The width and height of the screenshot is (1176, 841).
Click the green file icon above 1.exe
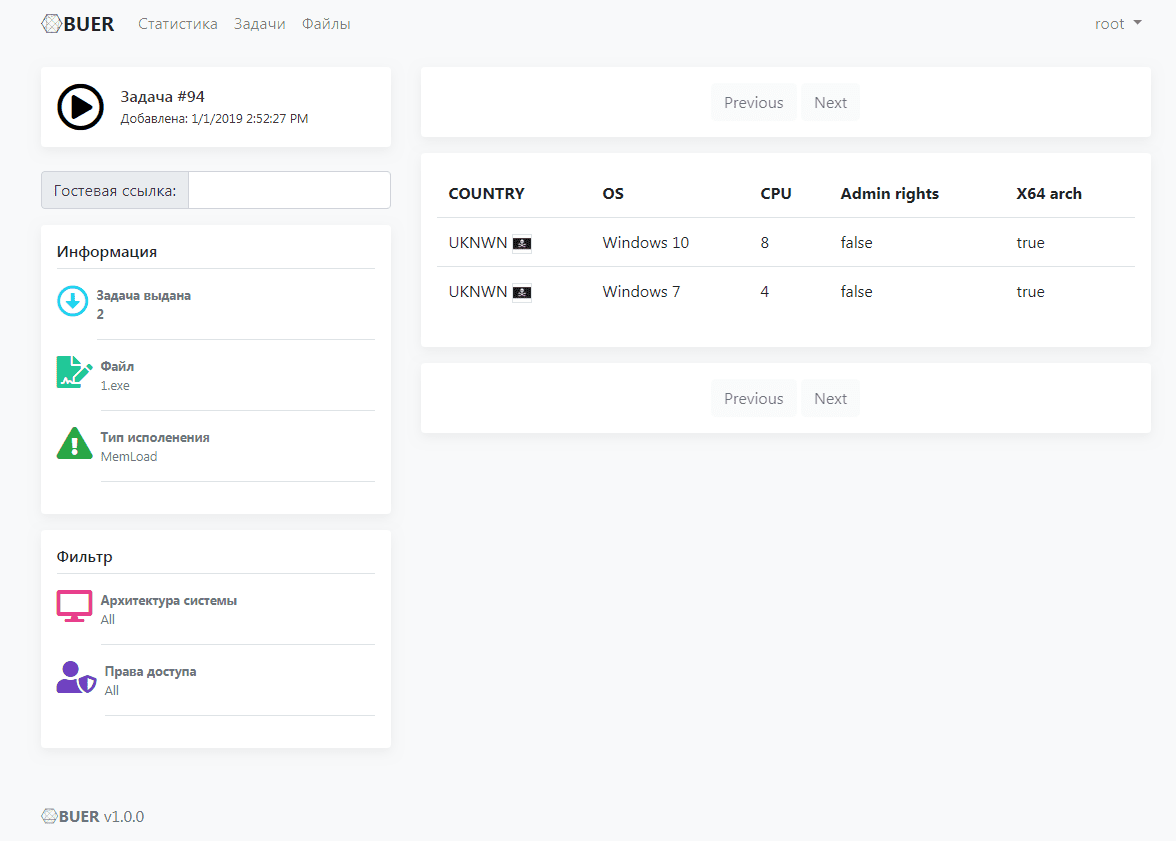coord(74,372)
